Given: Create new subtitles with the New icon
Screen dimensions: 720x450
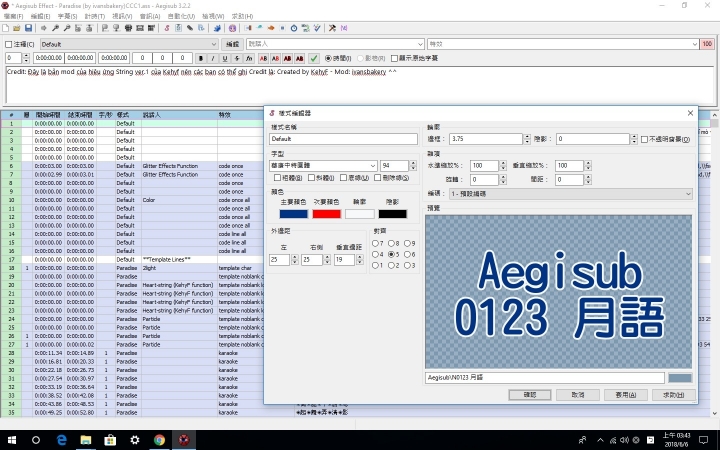Looking at the screenshot, I should point(6,28).
